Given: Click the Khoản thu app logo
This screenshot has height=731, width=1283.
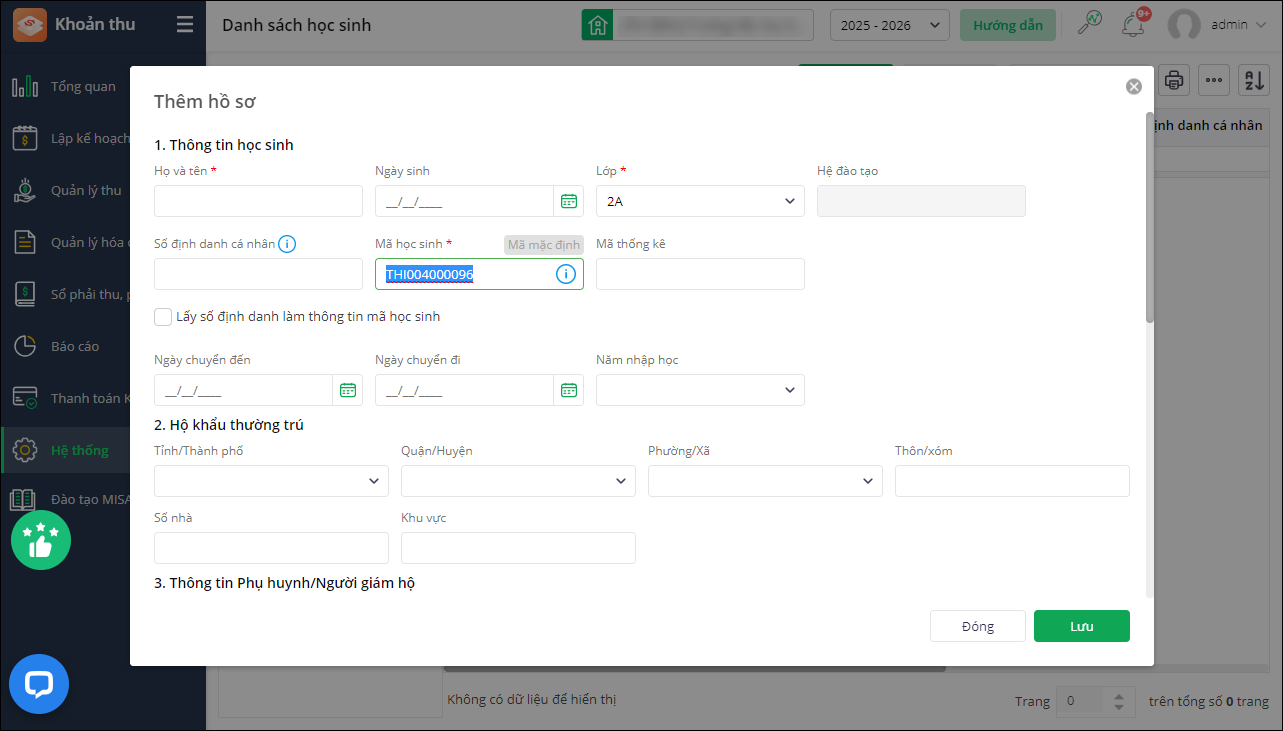Looking at the screenshot, I should (x=31, y=25).
